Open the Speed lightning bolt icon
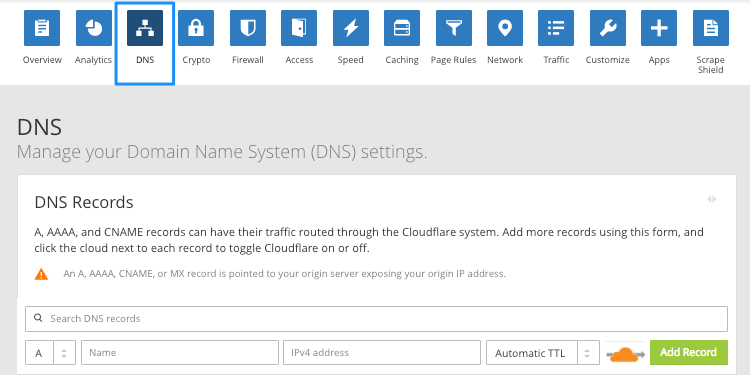Screen dimensions: 750x375 tap(351, 28)
